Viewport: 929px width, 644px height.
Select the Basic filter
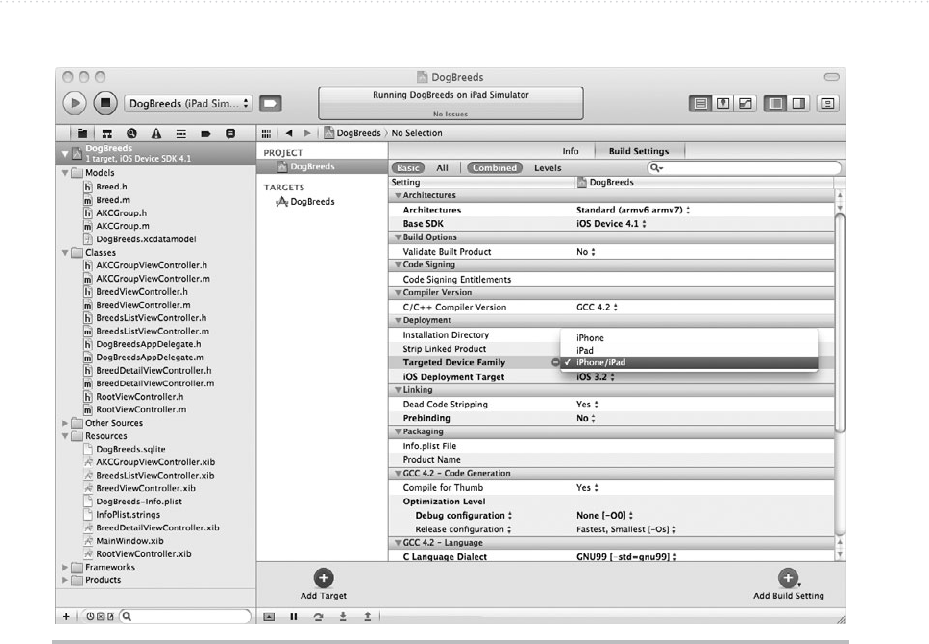(408, 168)
